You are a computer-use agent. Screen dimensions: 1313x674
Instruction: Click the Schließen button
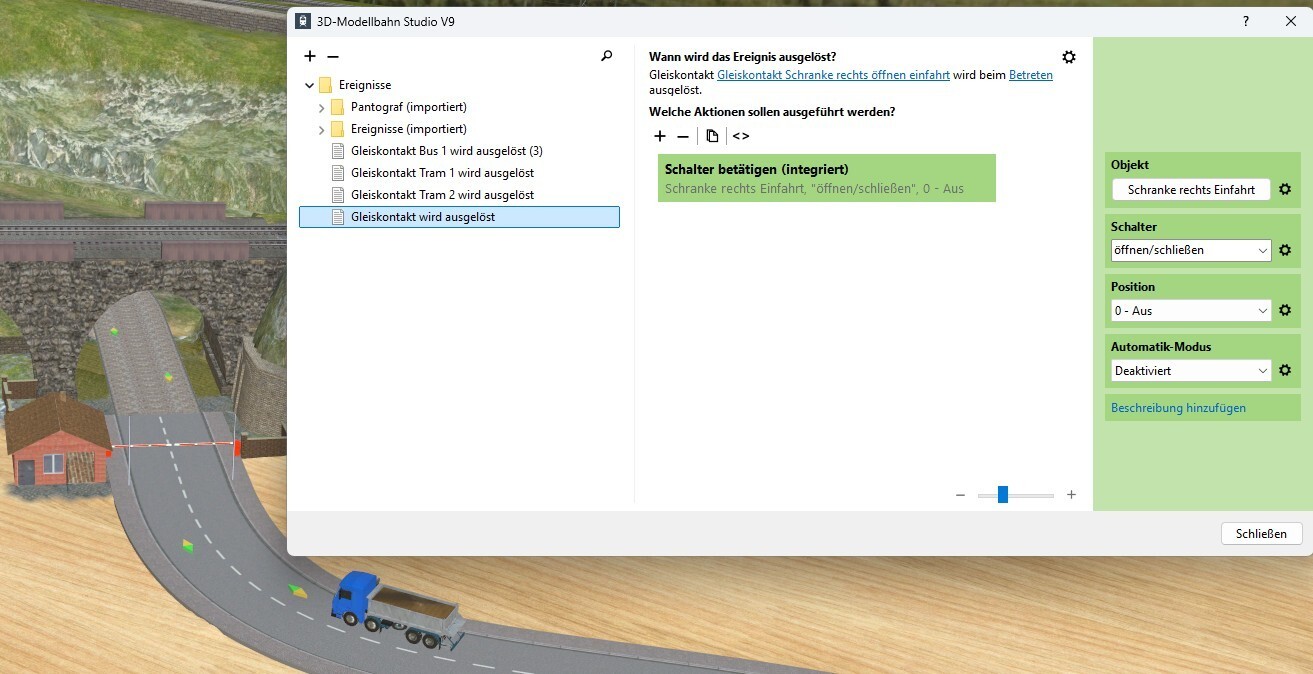coord(1261,533)
